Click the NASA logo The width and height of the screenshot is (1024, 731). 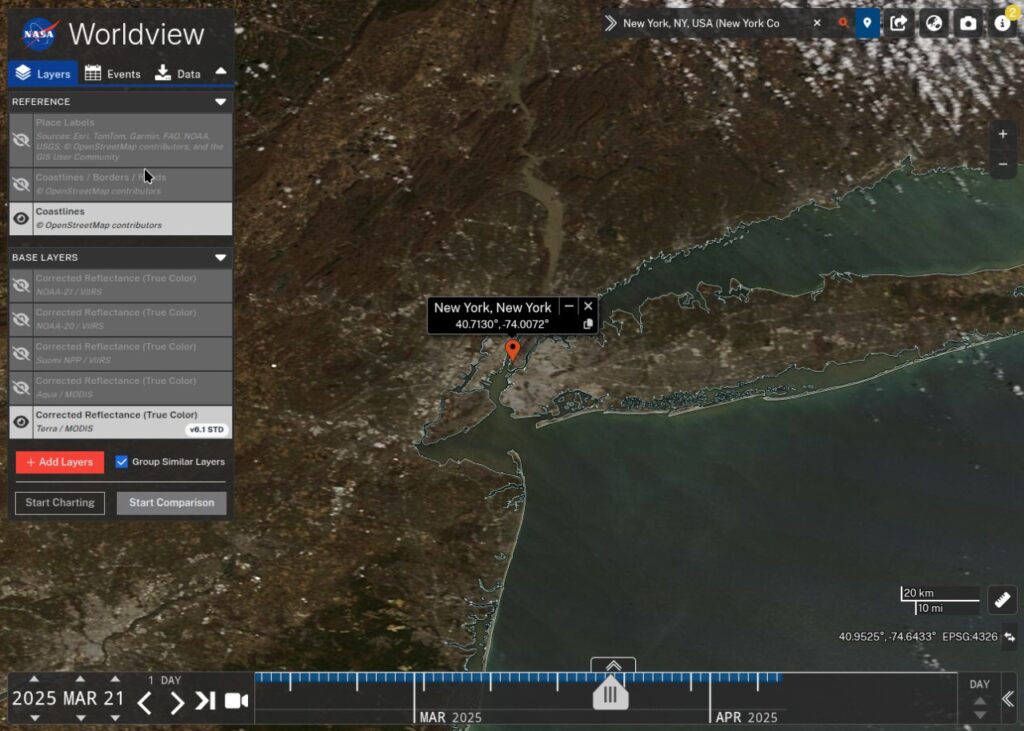tap(40, 34)
